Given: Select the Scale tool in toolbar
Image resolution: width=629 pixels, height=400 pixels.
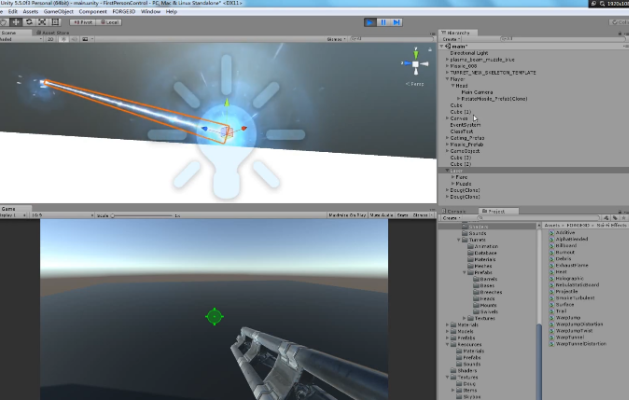Looking at the screenshot, I should click(42, 22).
